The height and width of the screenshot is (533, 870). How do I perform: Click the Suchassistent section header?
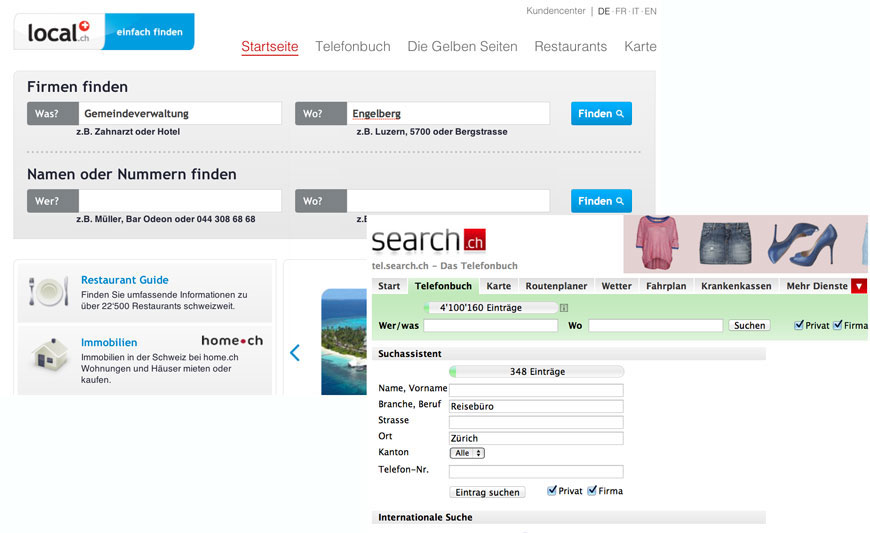[x=569, y=354]
